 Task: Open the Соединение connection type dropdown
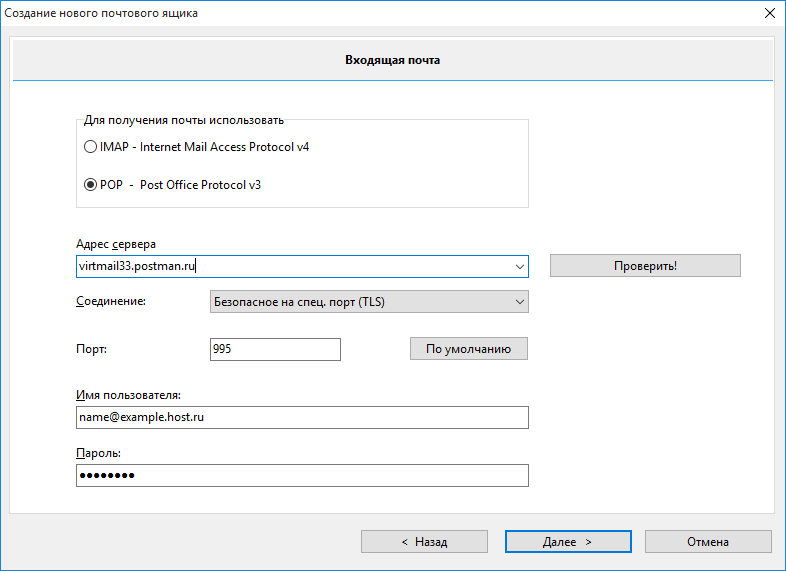point(369,301)
